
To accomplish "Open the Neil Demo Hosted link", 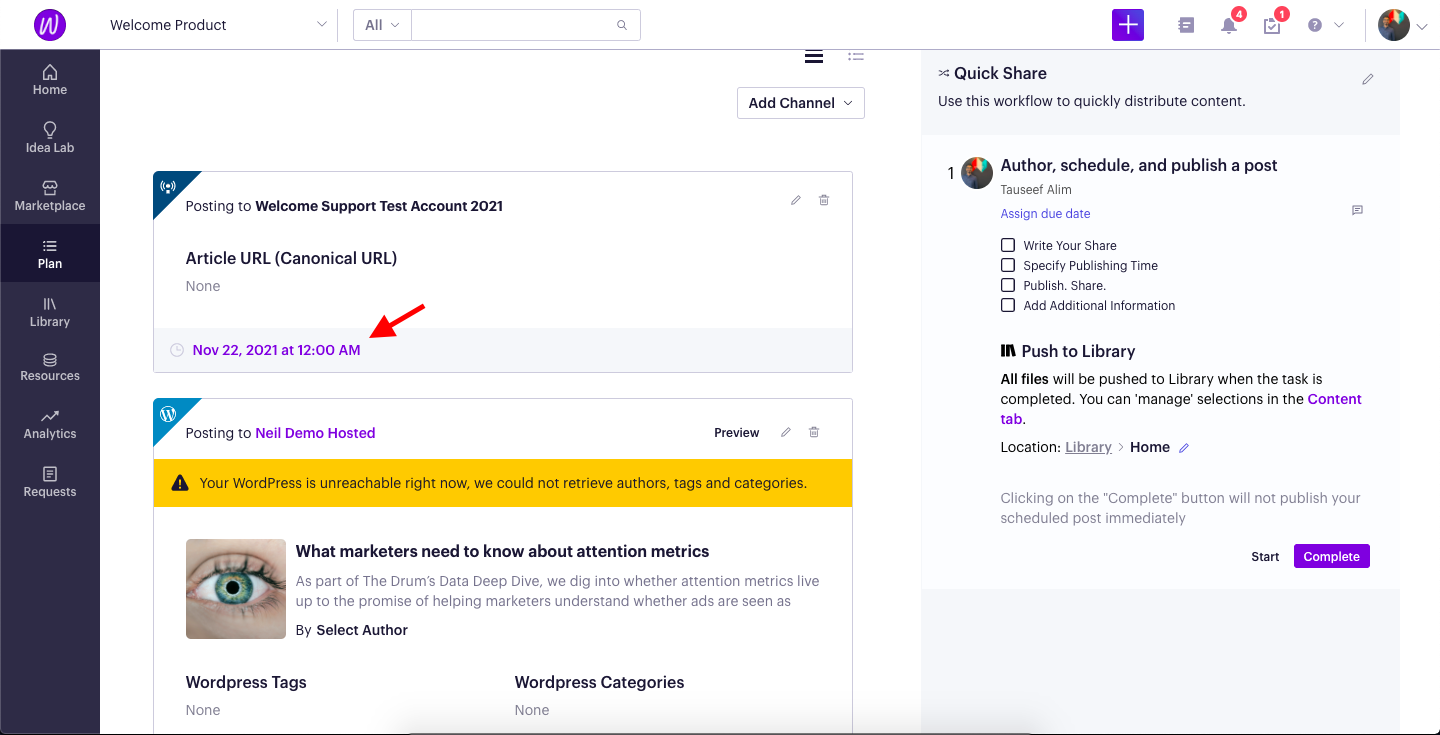I will click(315, 433).
